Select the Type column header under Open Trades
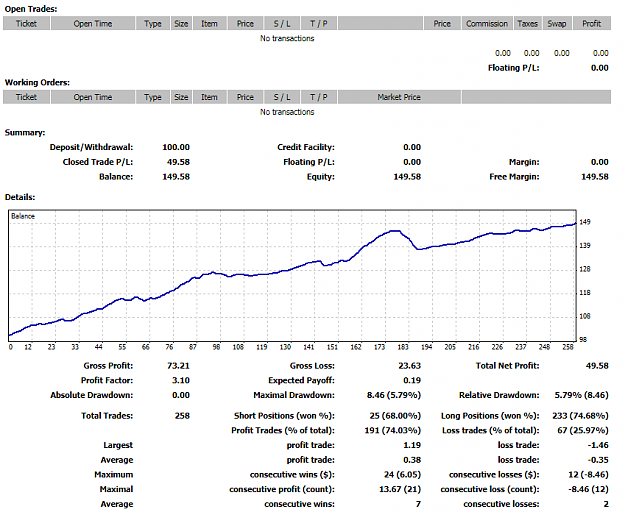 (x=153, y=24)
